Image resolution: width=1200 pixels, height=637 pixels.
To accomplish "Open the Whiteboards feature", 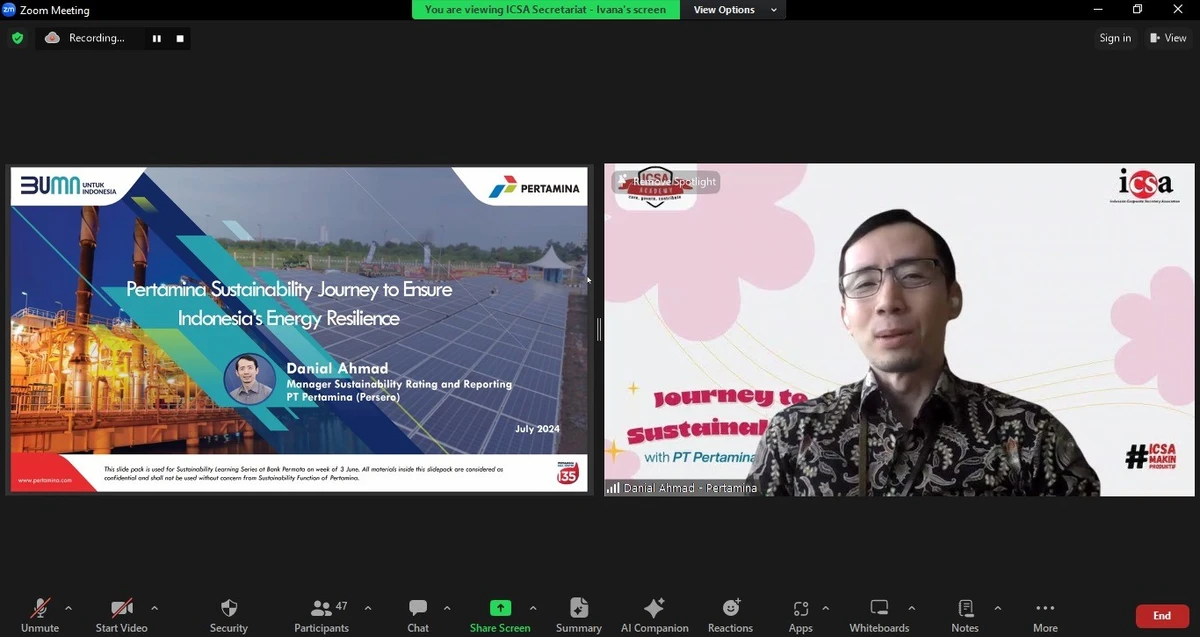I will point(878,612).
